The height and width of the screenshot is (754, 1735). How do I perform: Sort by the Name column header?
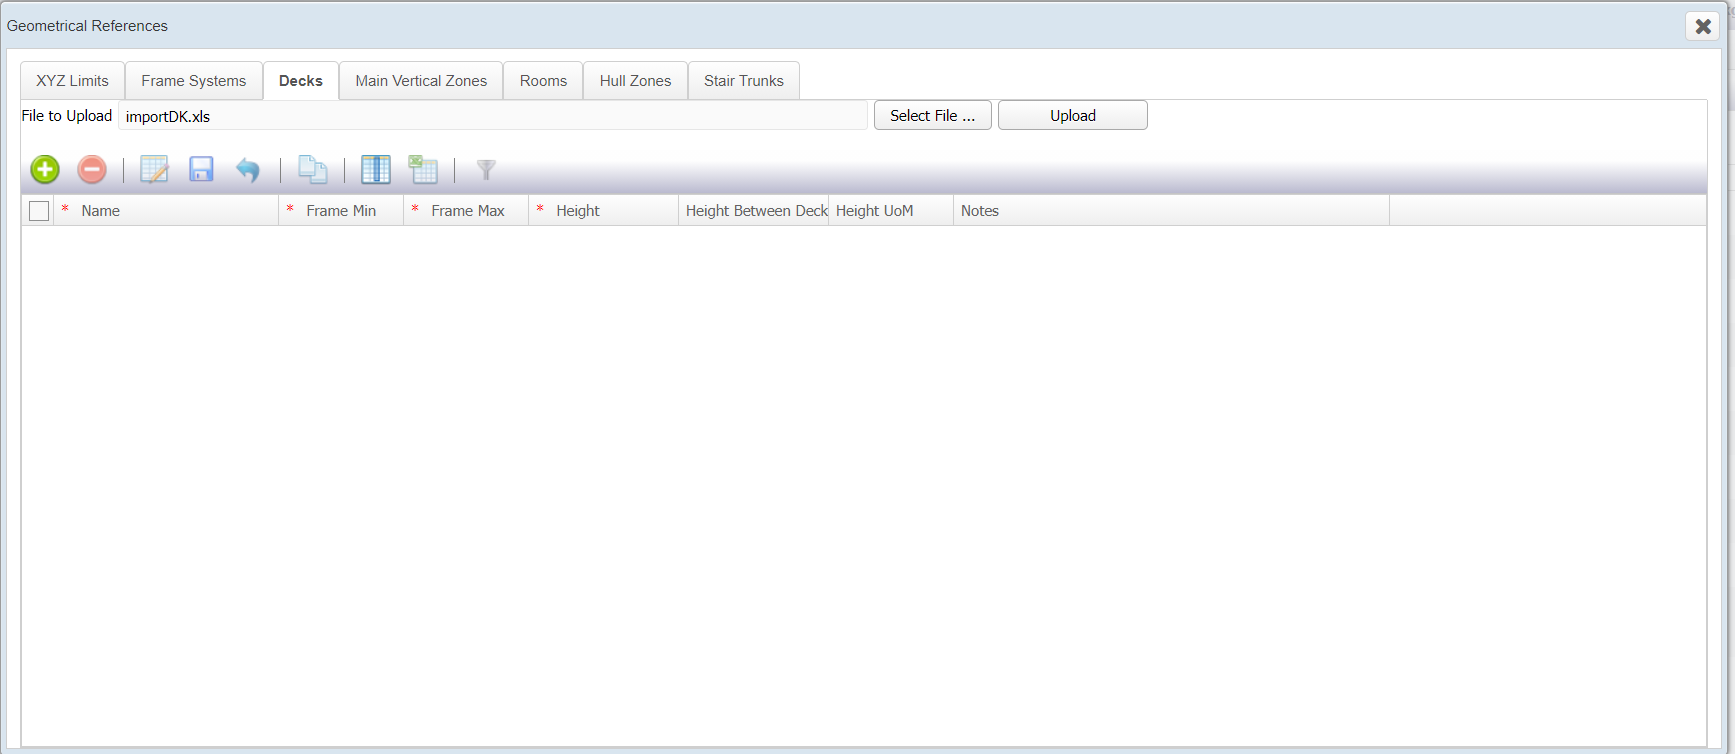(x=101, y=211)
